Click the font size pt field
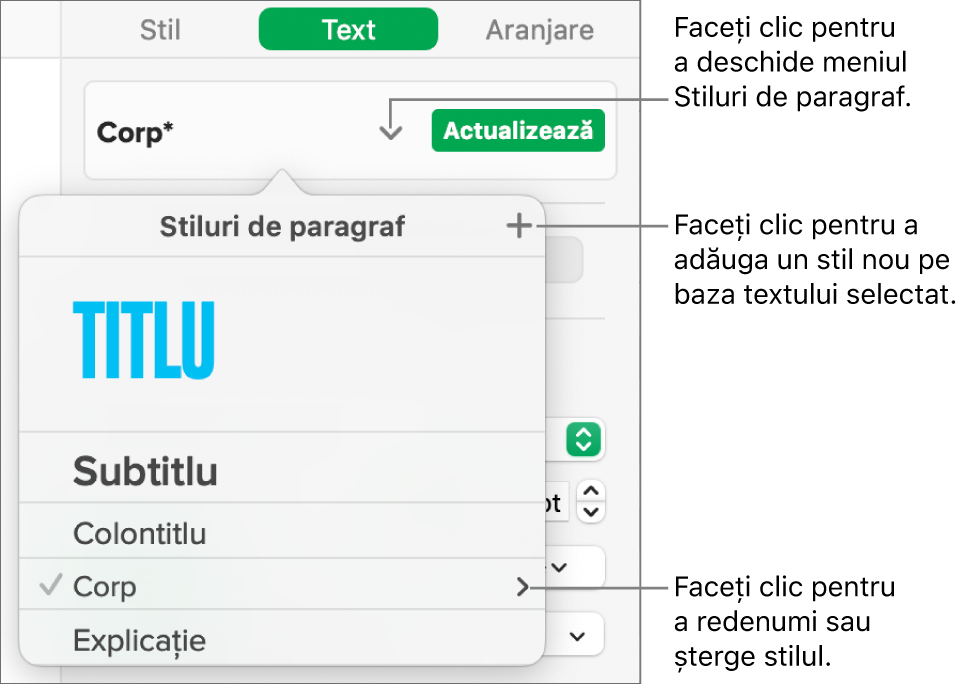 point(557,503)
